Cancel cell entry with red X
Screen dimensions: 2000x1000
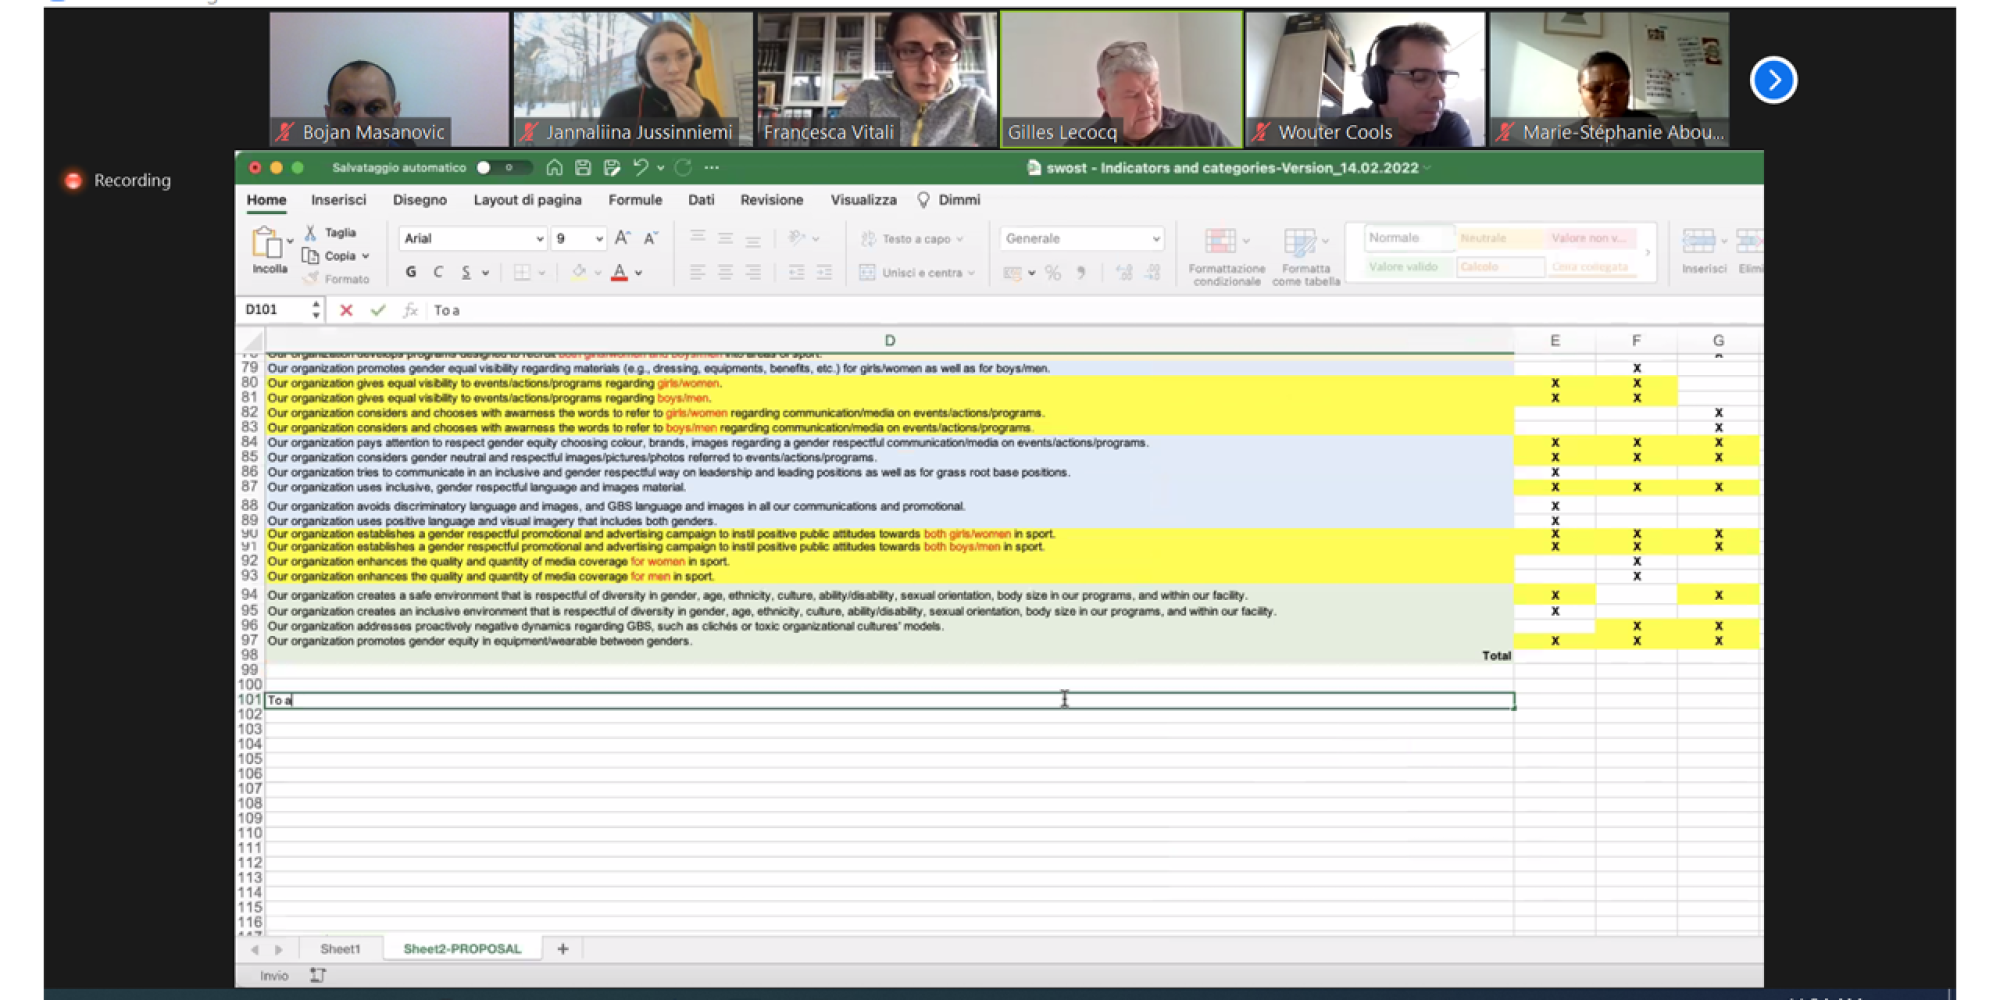(346, 311)
